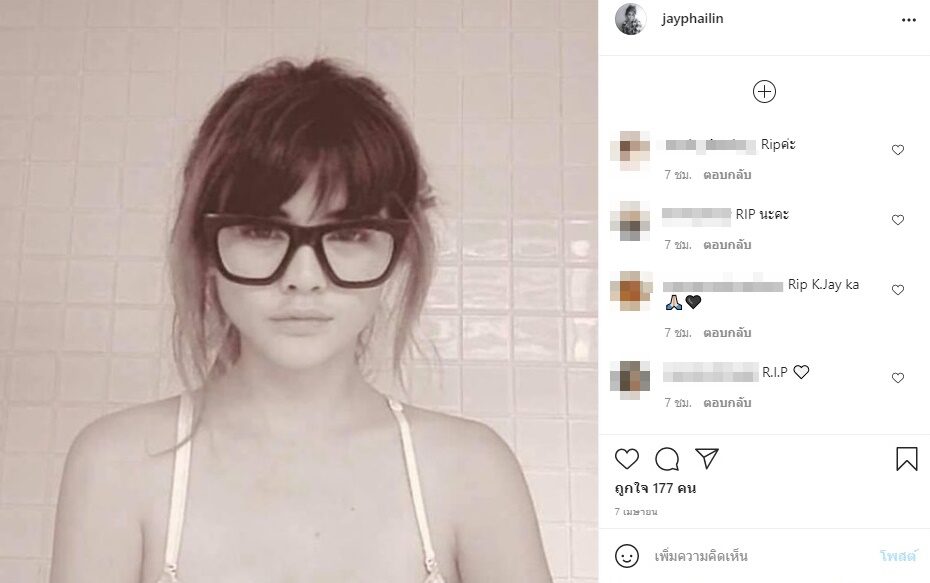Like the 'Ripค่ะ' comment
930x583 pixels.
[x=897, y=150]
